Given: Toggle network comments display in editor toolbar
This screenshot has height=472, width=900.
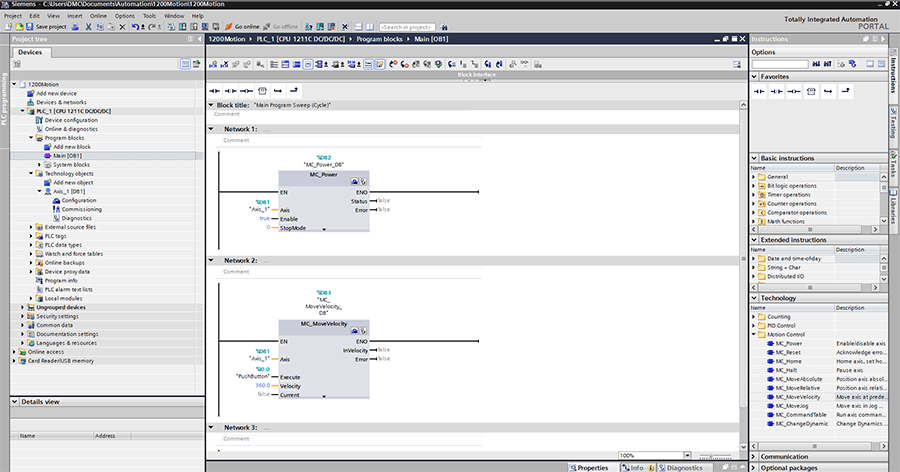Looking at the screenshot, I should tap(368, 64).
